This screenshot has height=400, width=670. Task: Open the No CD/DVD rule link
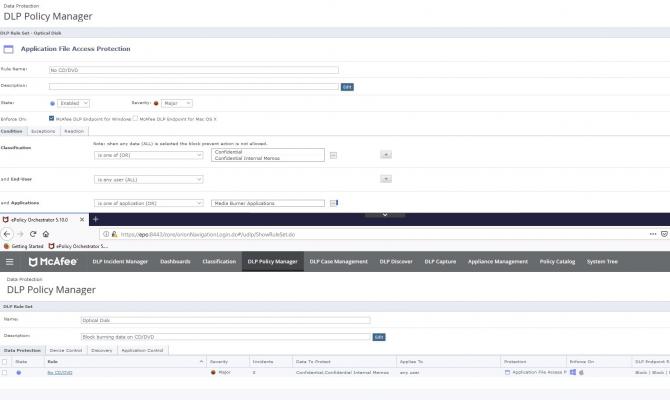(x=60, y=373)
